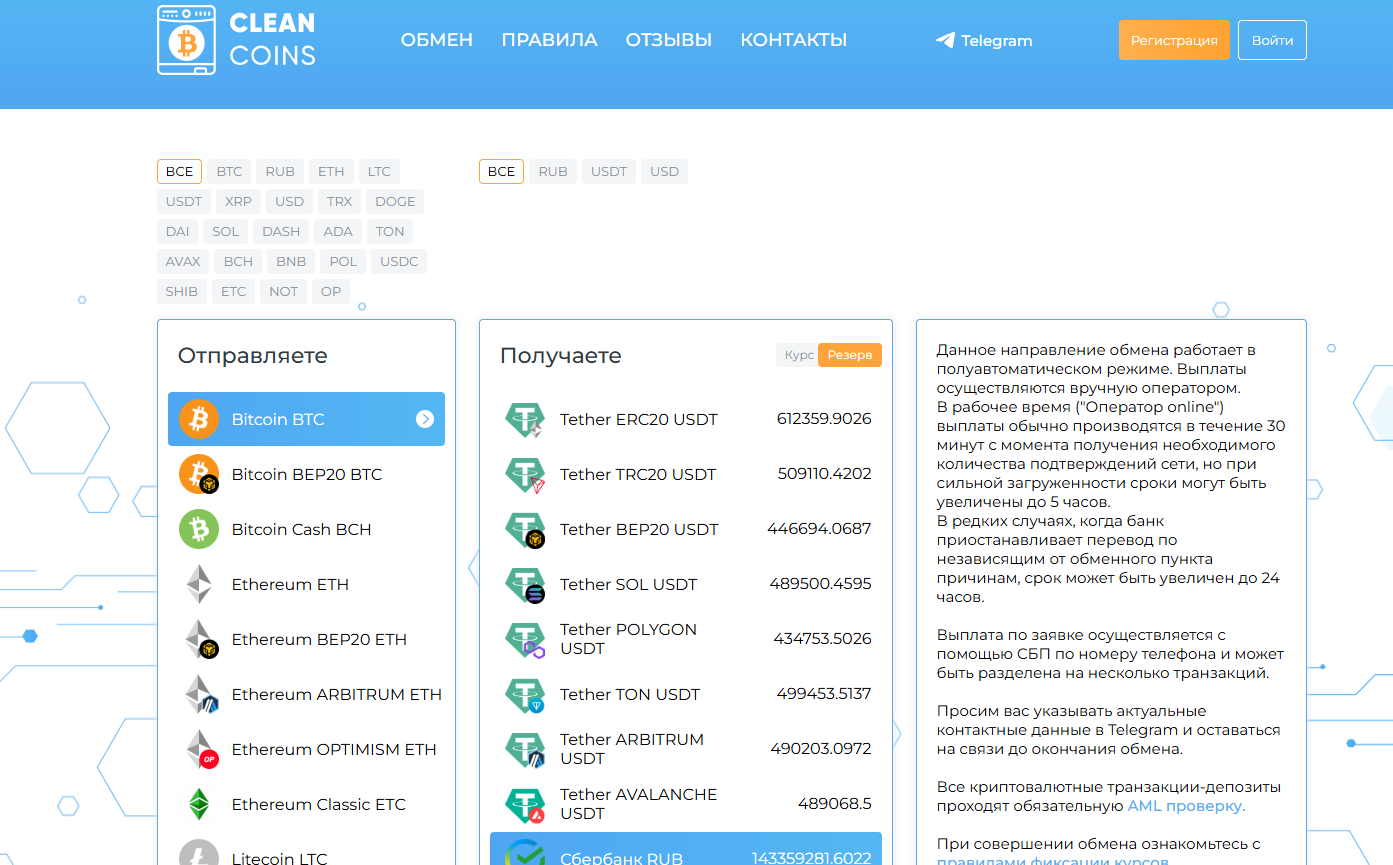Viewport: 1393px width, 865px height.
Task: Click the Tether SOL USDT icon
Action: click(525, 584)
